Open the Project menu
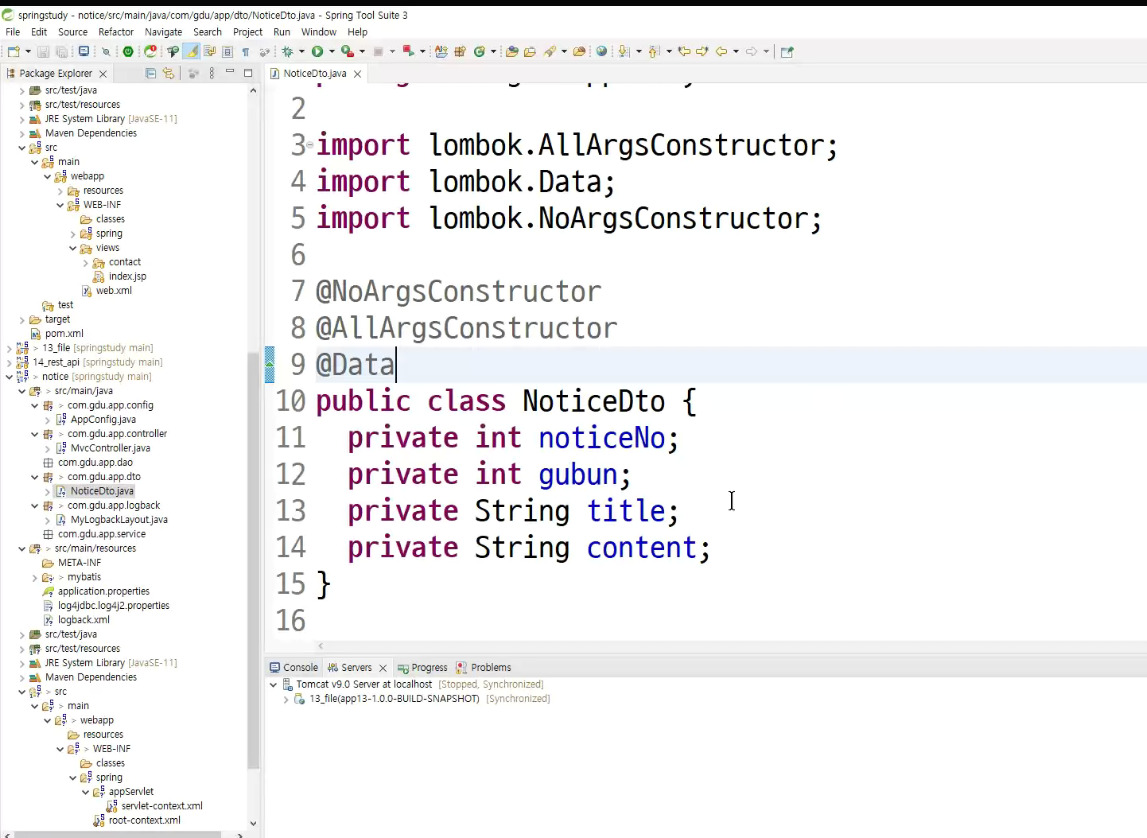Viewport: 1147px width, 838px height. tap(247, 32)
